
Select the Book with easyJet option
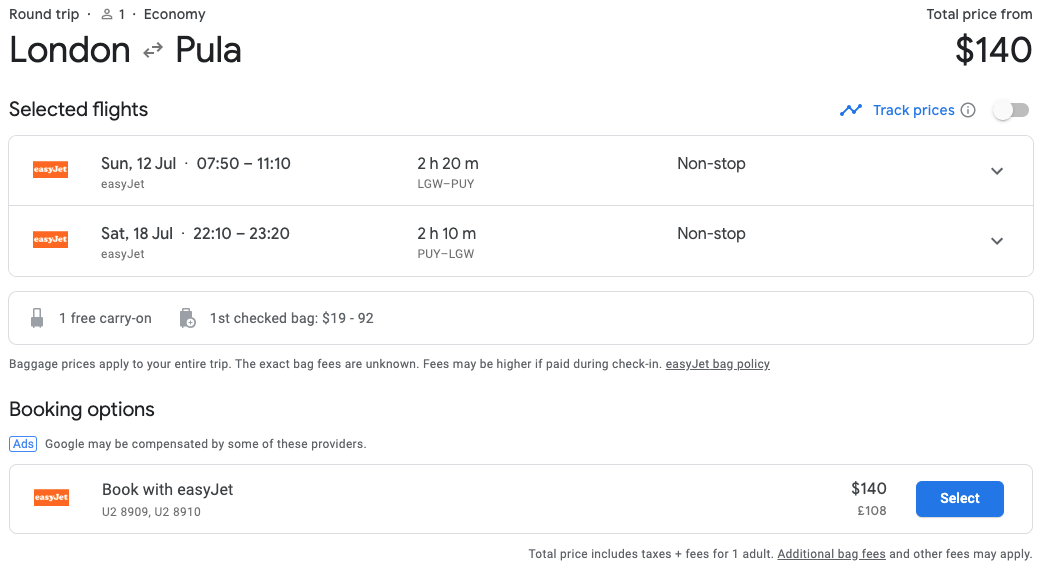point(959,498)
